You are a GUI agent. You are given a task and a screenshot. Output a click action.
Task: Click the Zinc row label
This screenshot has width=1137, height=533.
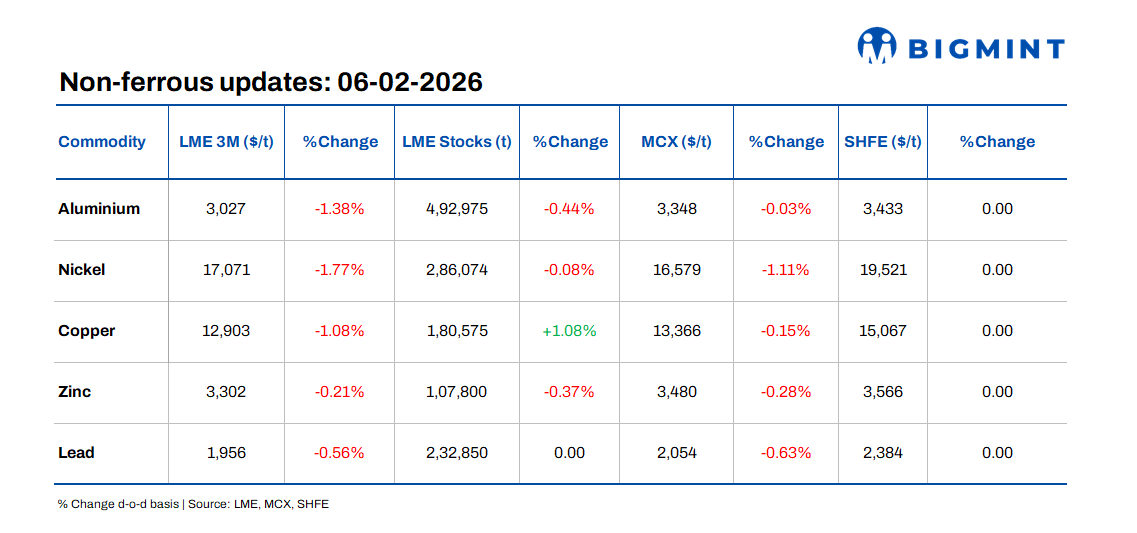click(75, 392)
